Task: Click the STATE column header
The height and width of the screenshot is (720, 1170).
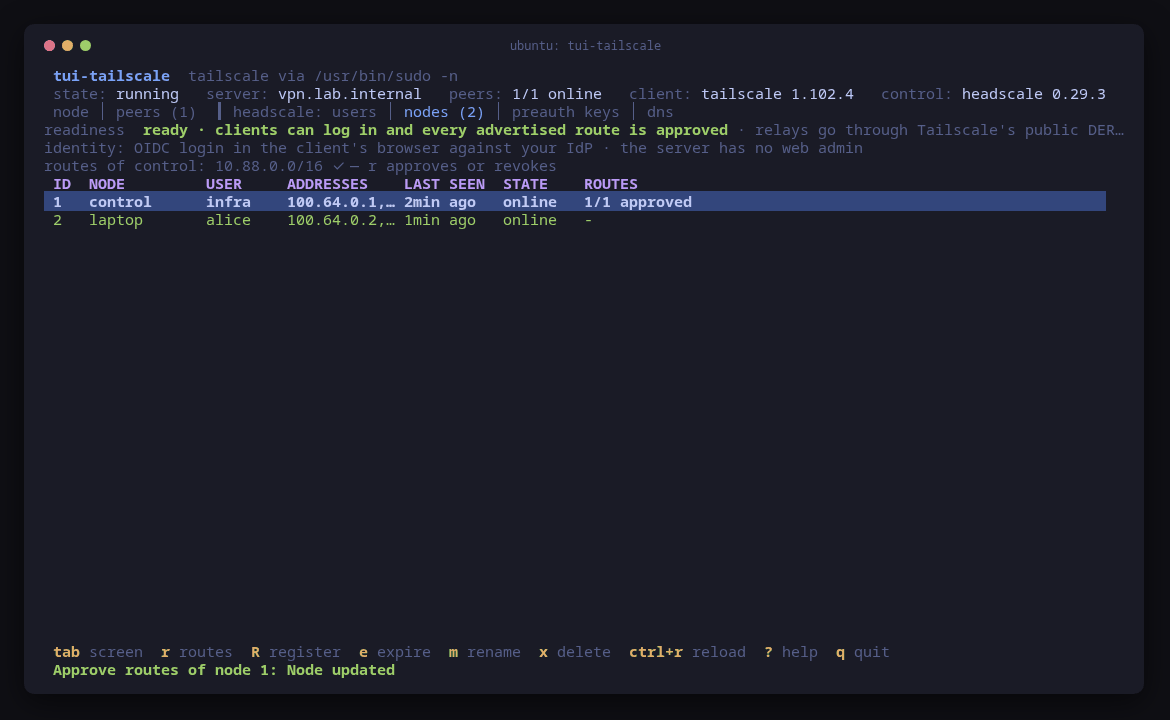Action: point(525,184)
